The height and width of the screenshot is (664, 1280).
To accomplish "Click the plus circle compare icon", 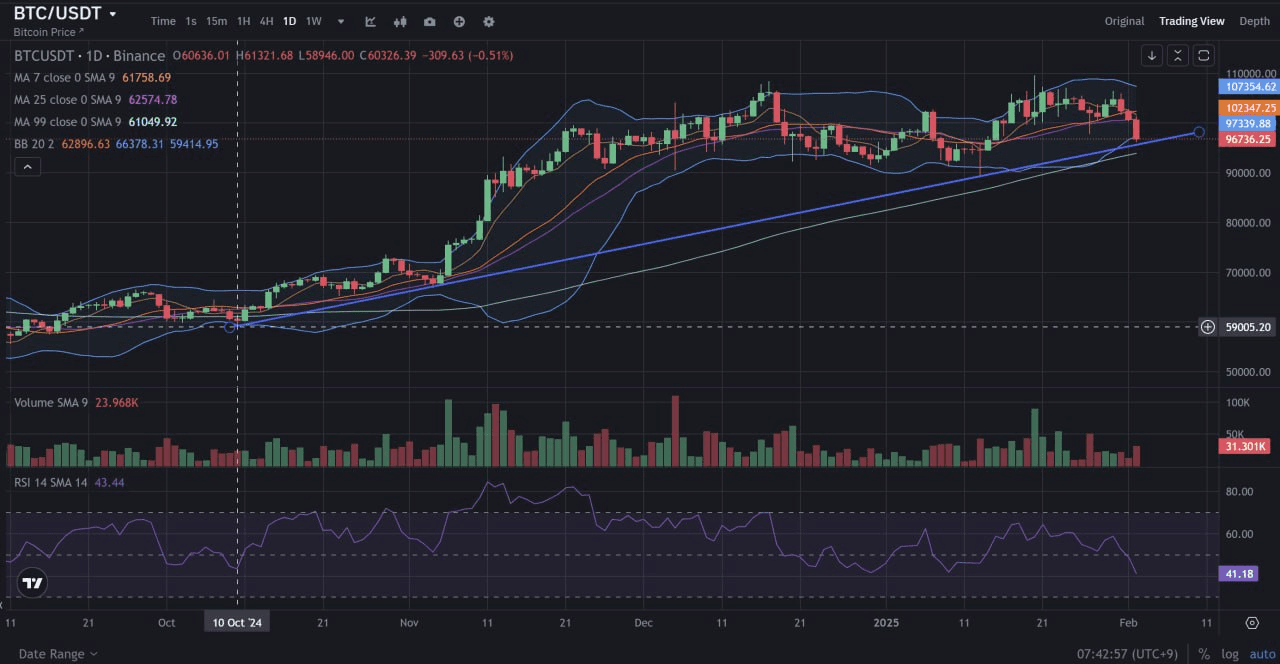I will point(459,21).
